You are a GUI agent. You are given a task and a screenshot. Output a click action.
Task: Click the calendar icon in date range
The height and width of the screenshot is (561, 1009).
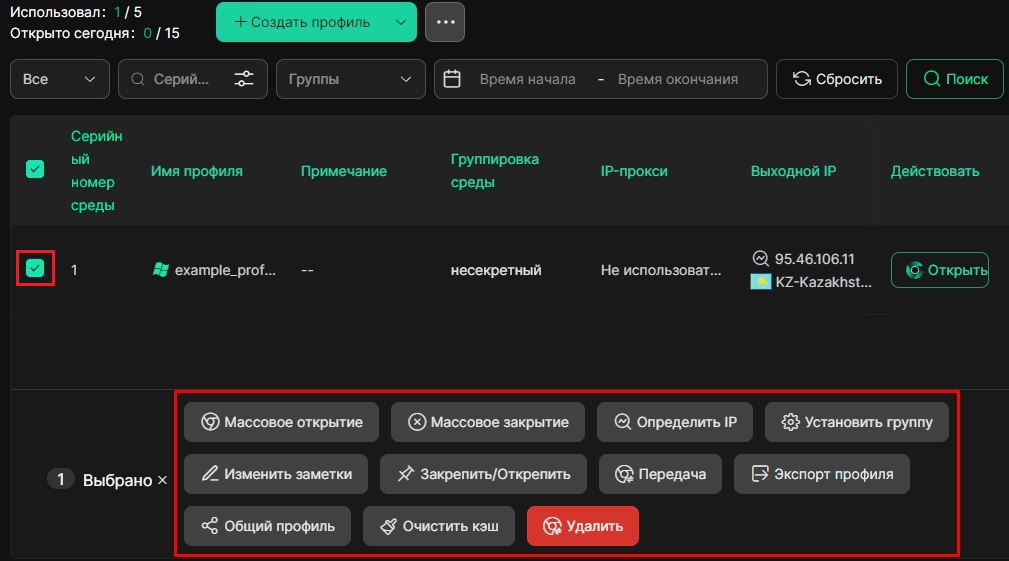[x=452, y=79]
